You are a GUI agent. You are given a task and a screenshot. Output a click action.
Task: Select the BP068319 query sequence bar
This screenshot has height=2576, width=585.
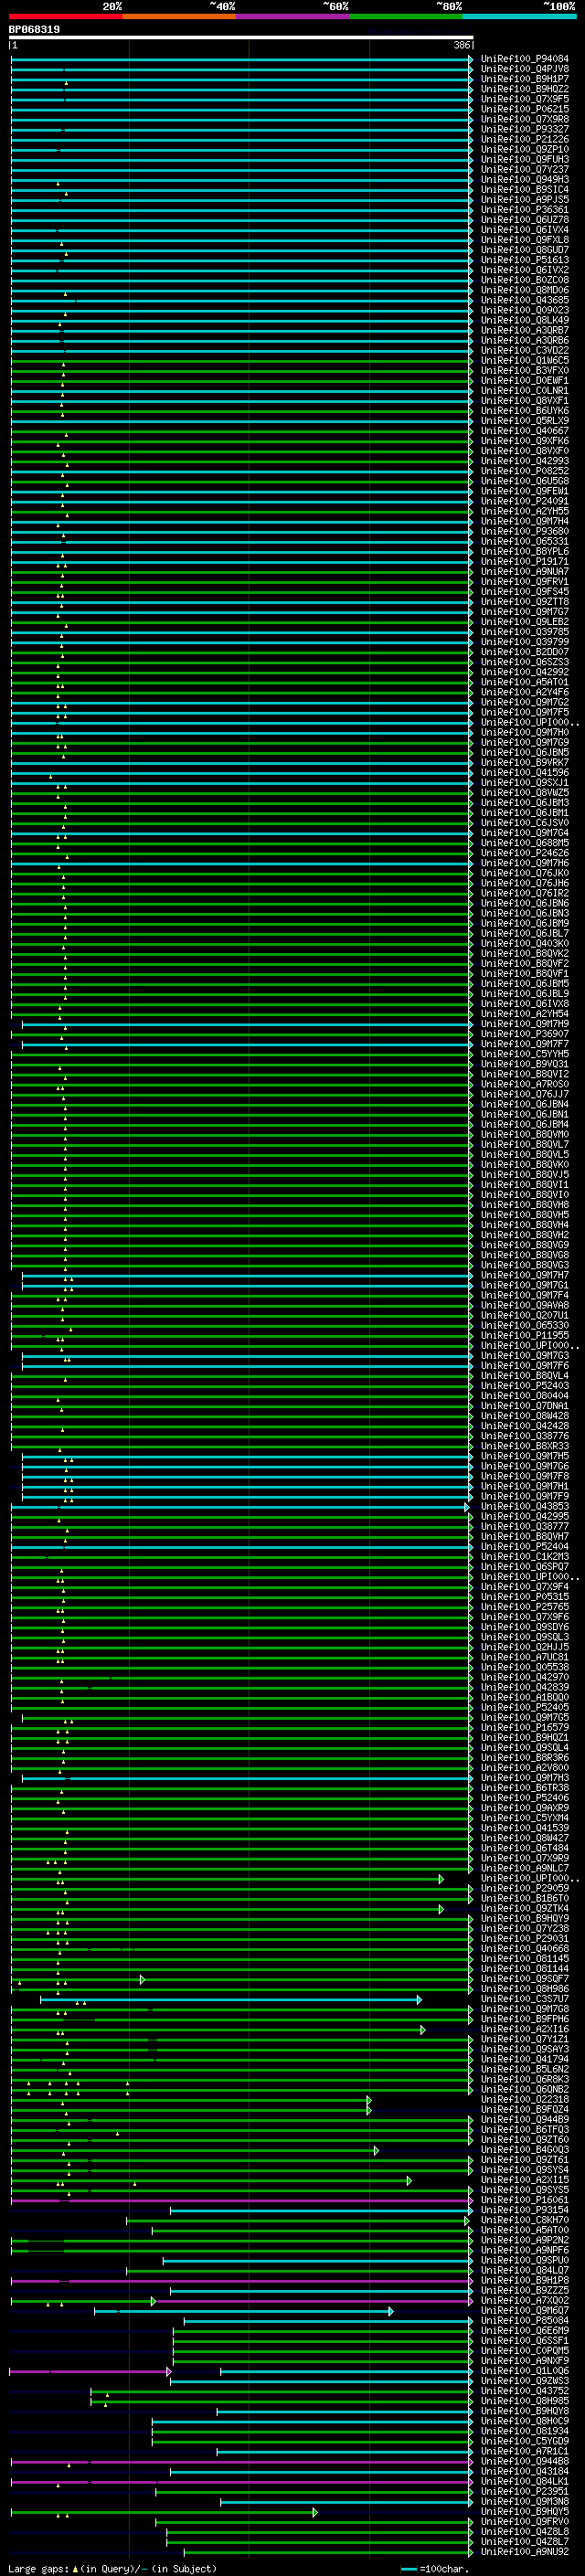tap(240, 37)
